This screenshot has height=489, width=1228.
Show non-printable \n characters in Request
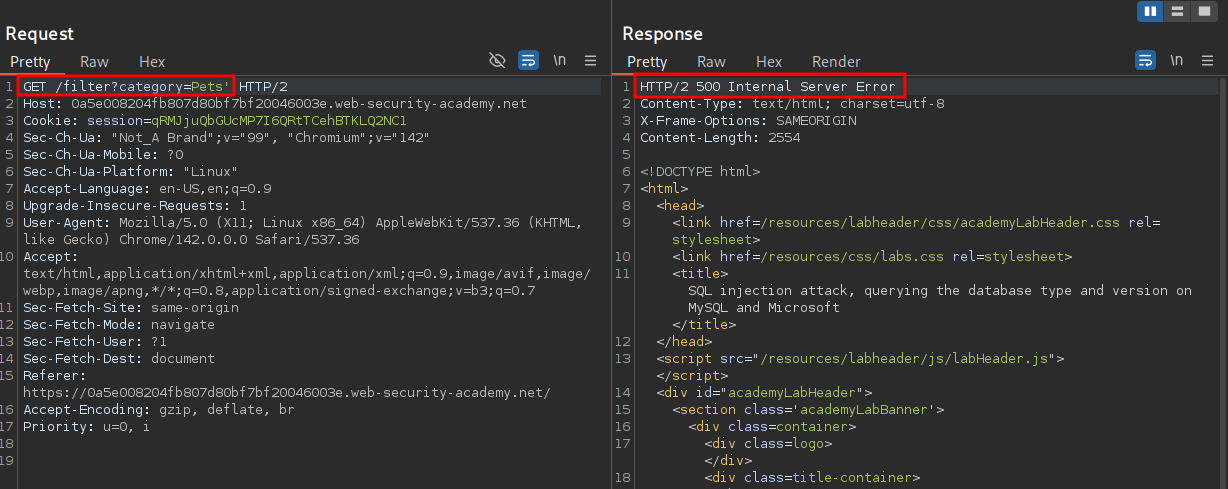560,61
